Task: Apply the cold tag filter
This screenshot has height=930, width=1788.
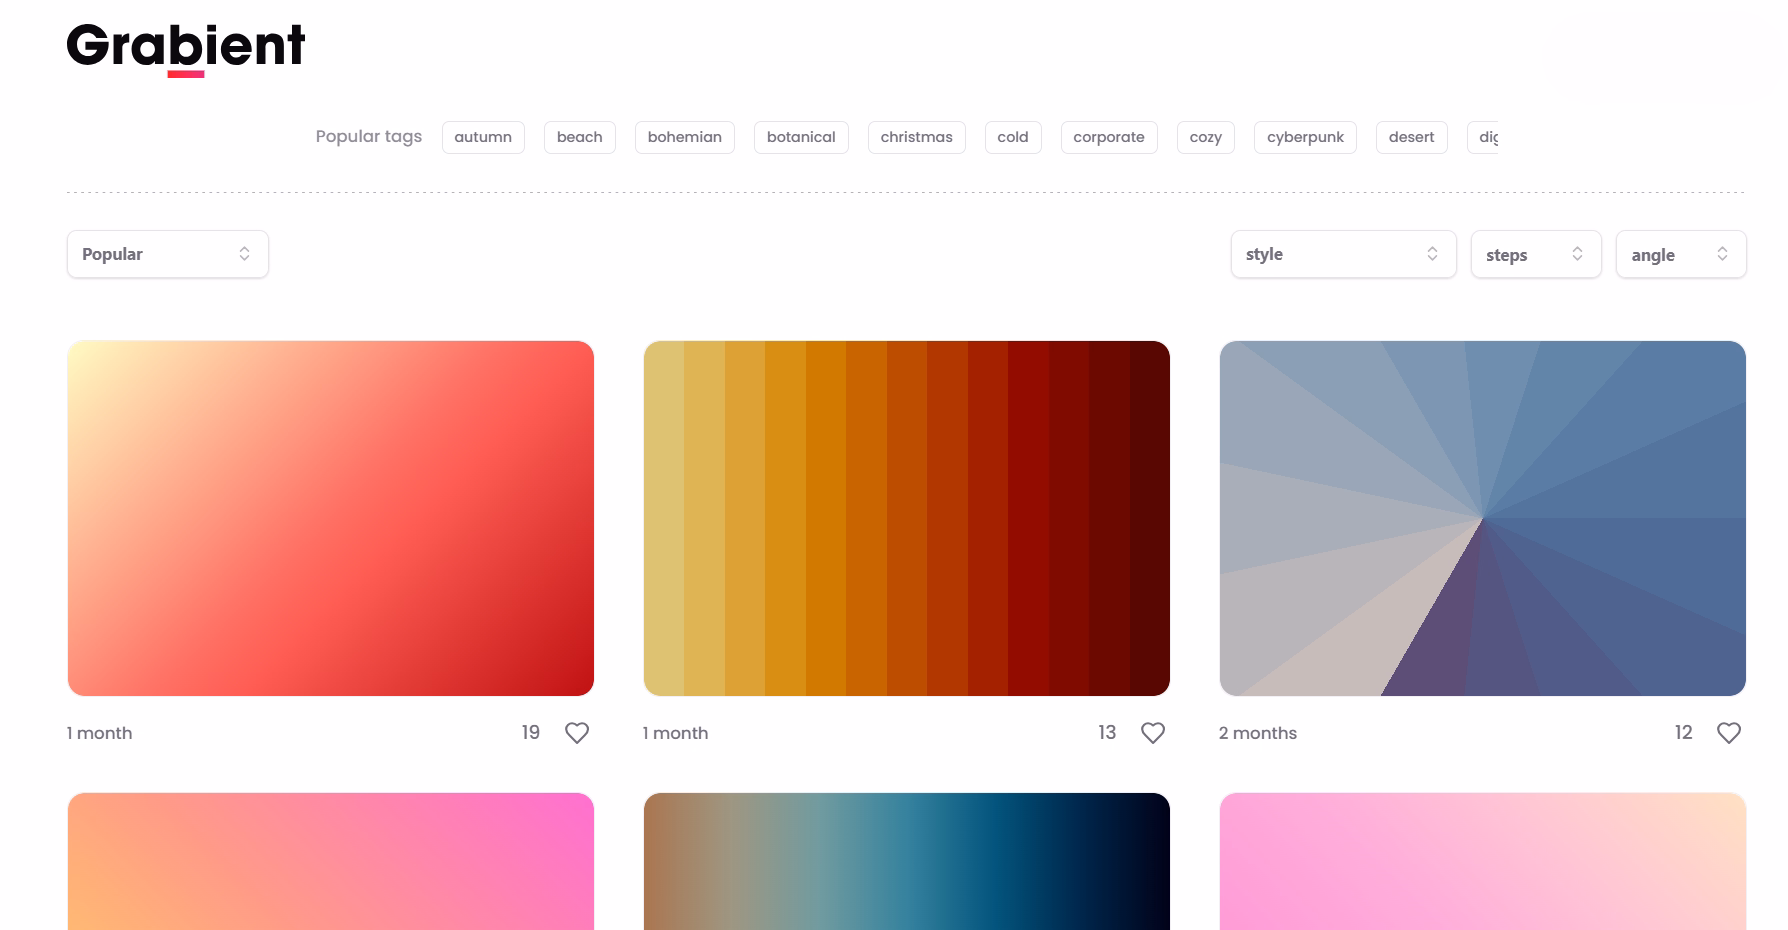Action: [x=1013, y=137]
